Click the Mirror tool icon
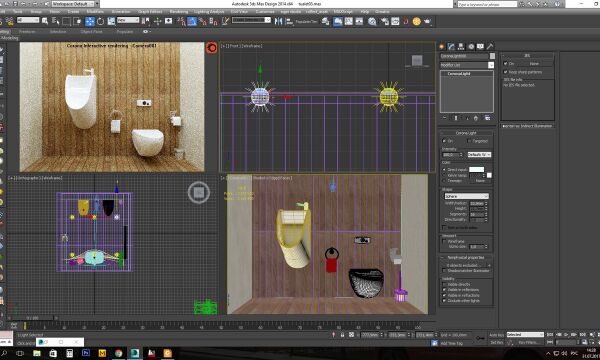Image resolution: width=600 pixels, height=360 pixels. tap(279, 21)
